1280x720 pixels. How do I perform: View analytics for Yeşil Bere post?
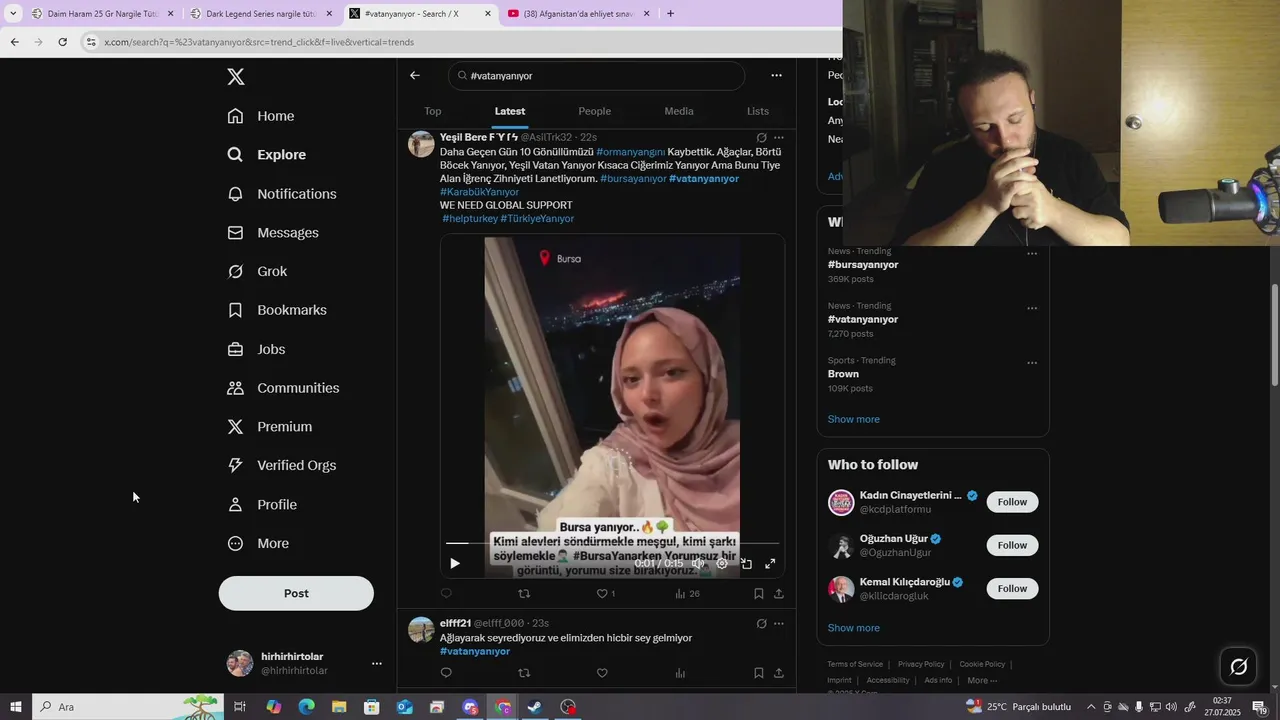pyautogui.click(x=687, y=594)
